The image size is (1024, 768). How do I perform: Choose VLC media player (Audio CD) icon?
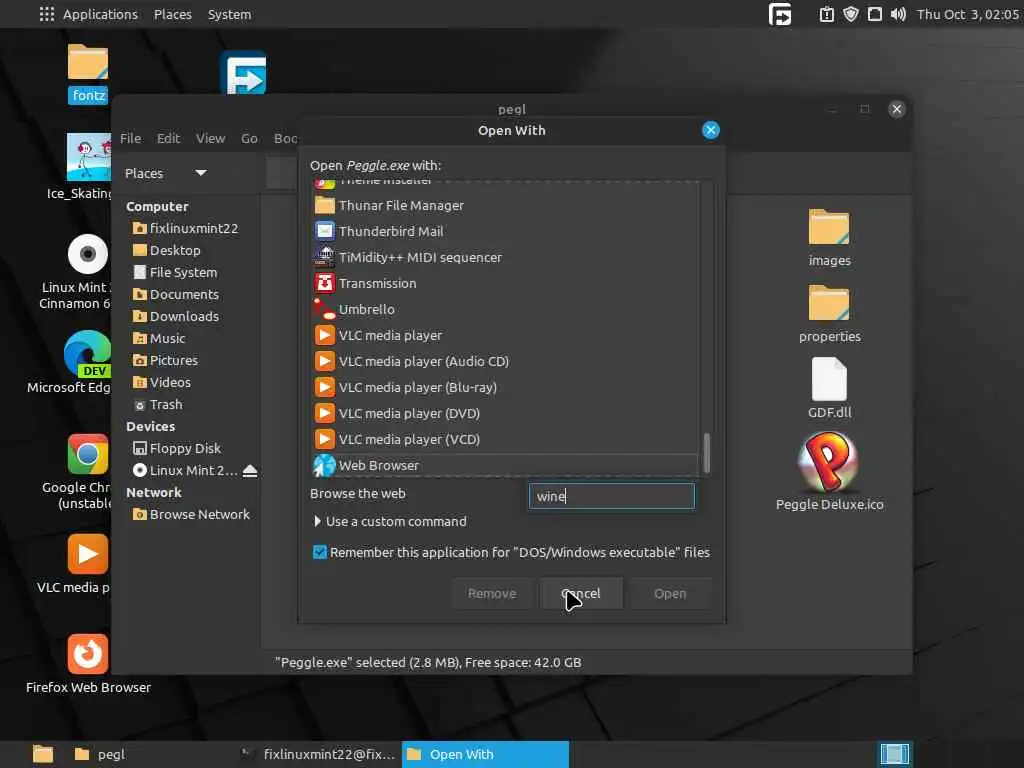[x=325, y=361]
